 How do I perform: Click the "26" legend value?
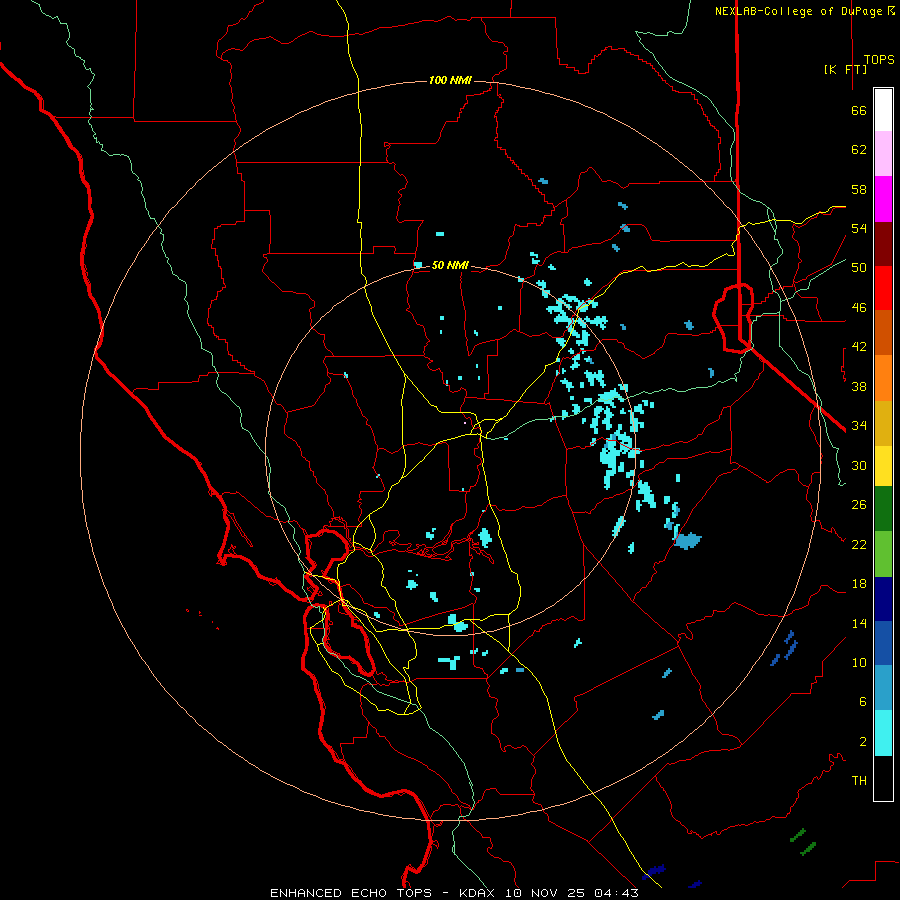(x=859, y=505)
